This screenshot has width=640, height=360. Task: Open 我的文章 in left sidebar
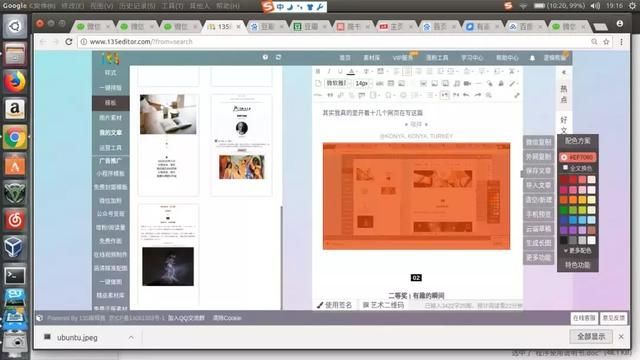[x=111, y=133]
